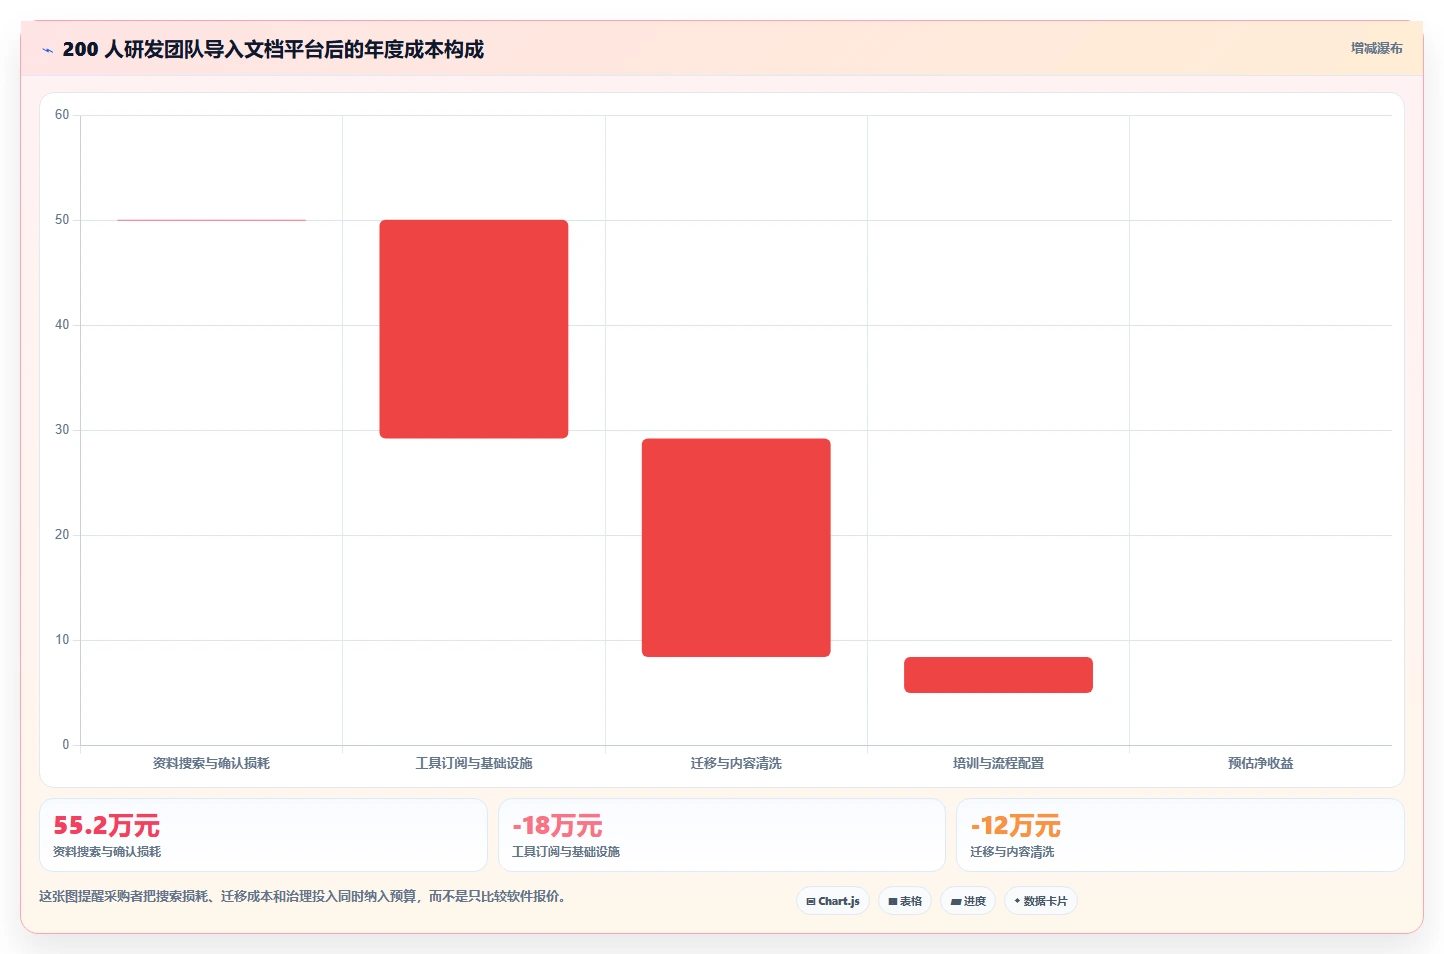Image resolution: width=1444 pixels, height=954 pixels.
Task: Select the 迁移与内容清洗 red waterfall bar
Action: pyautogui.click(x=736, y=548)
